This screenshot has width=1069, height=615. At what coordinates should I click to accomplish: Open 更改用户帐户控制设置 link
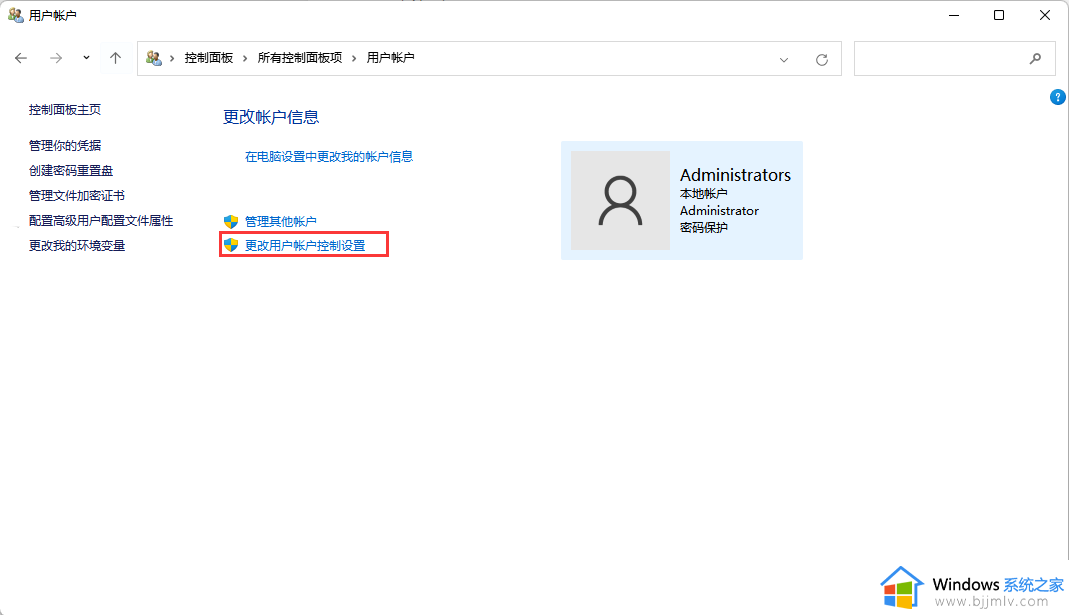tap(305, 245)
